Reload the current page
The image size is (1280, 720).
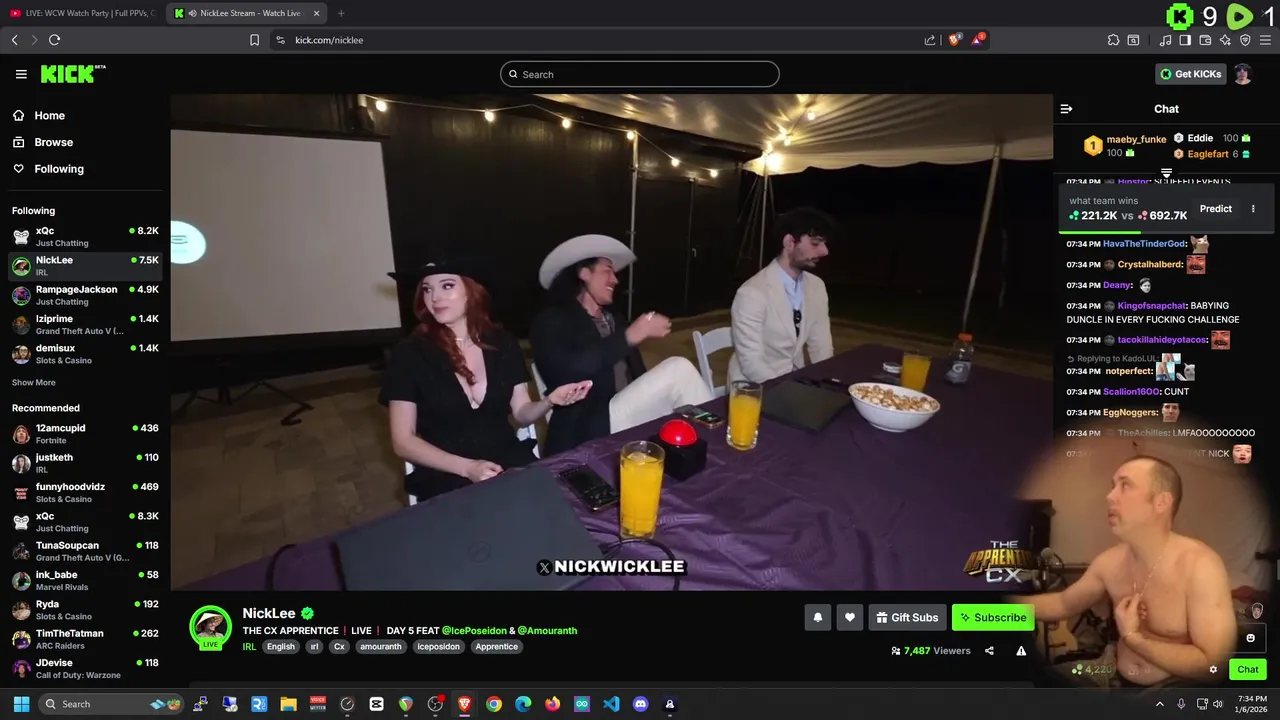[54, 40]
